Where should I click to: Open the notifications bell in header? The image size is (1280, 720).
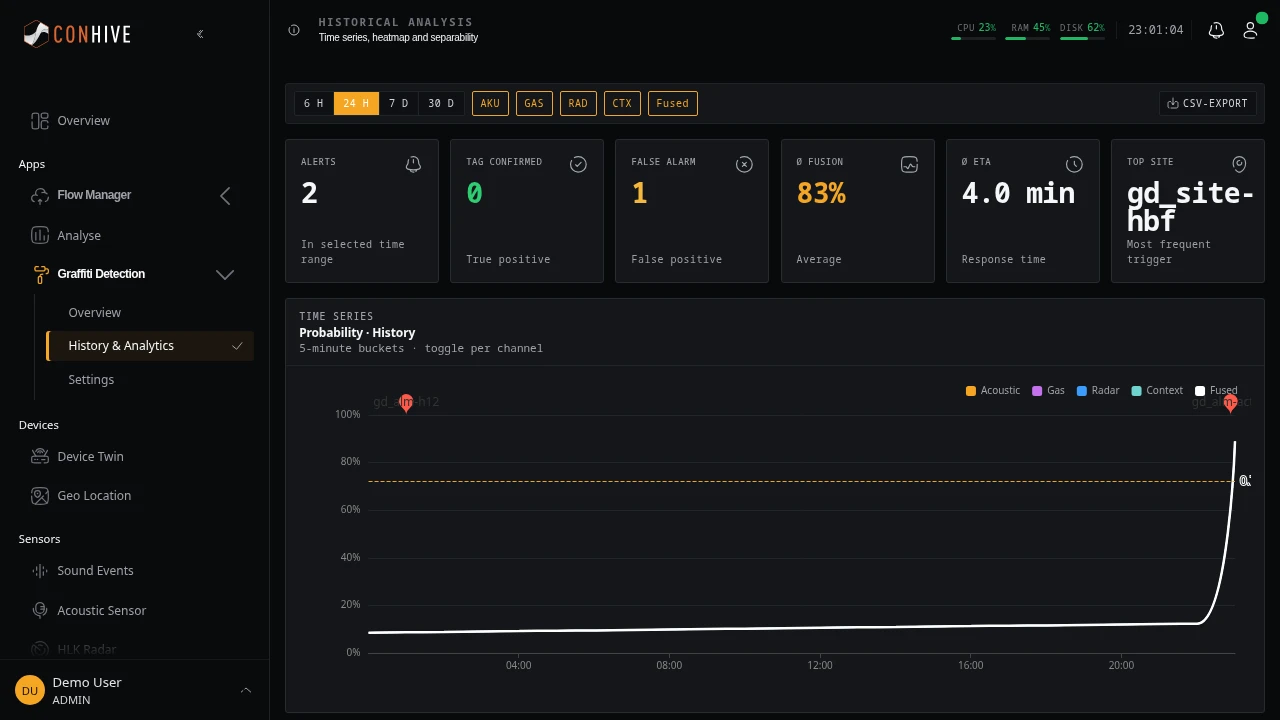[1216, 30]
